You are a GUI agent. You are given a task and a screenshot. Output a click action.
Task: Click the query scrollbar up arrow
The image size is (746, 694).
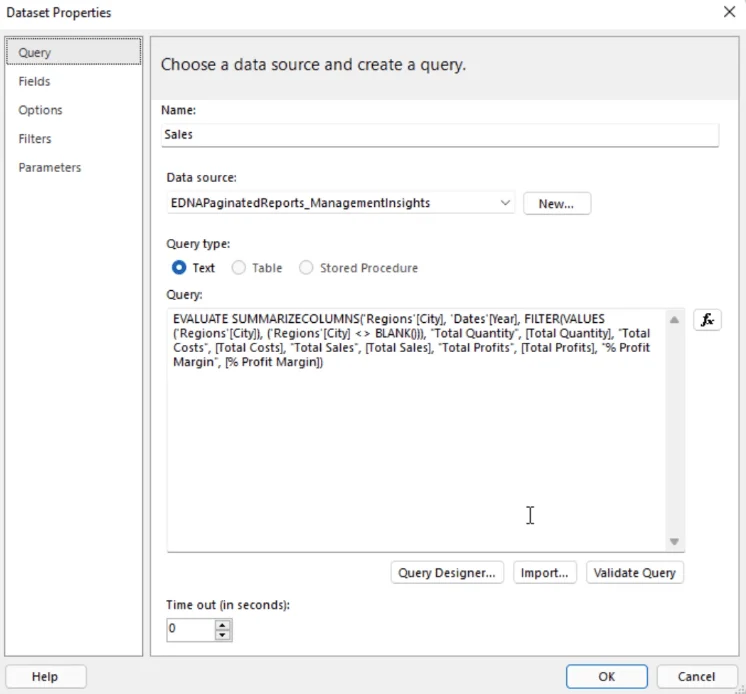[674, 320]
